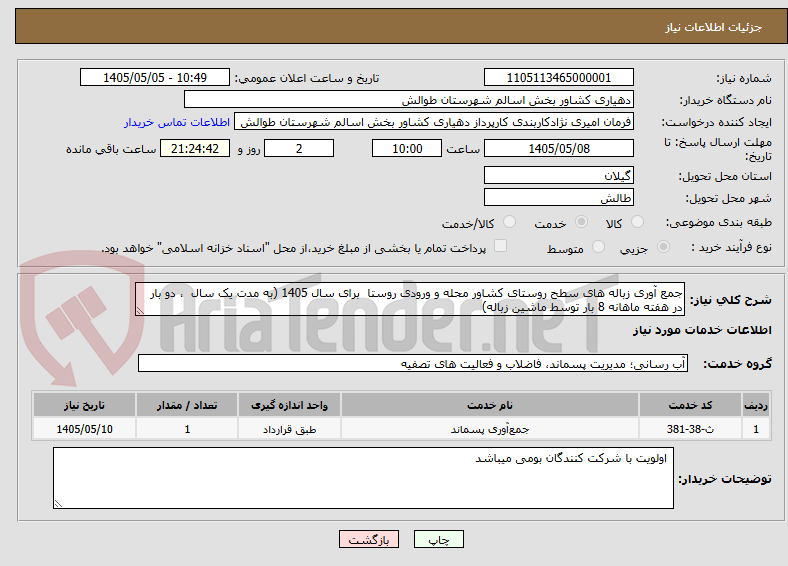Toggle the اسناد خزانه اسلامی payment checkbox
788x566 pixels.
coord(500,246)
